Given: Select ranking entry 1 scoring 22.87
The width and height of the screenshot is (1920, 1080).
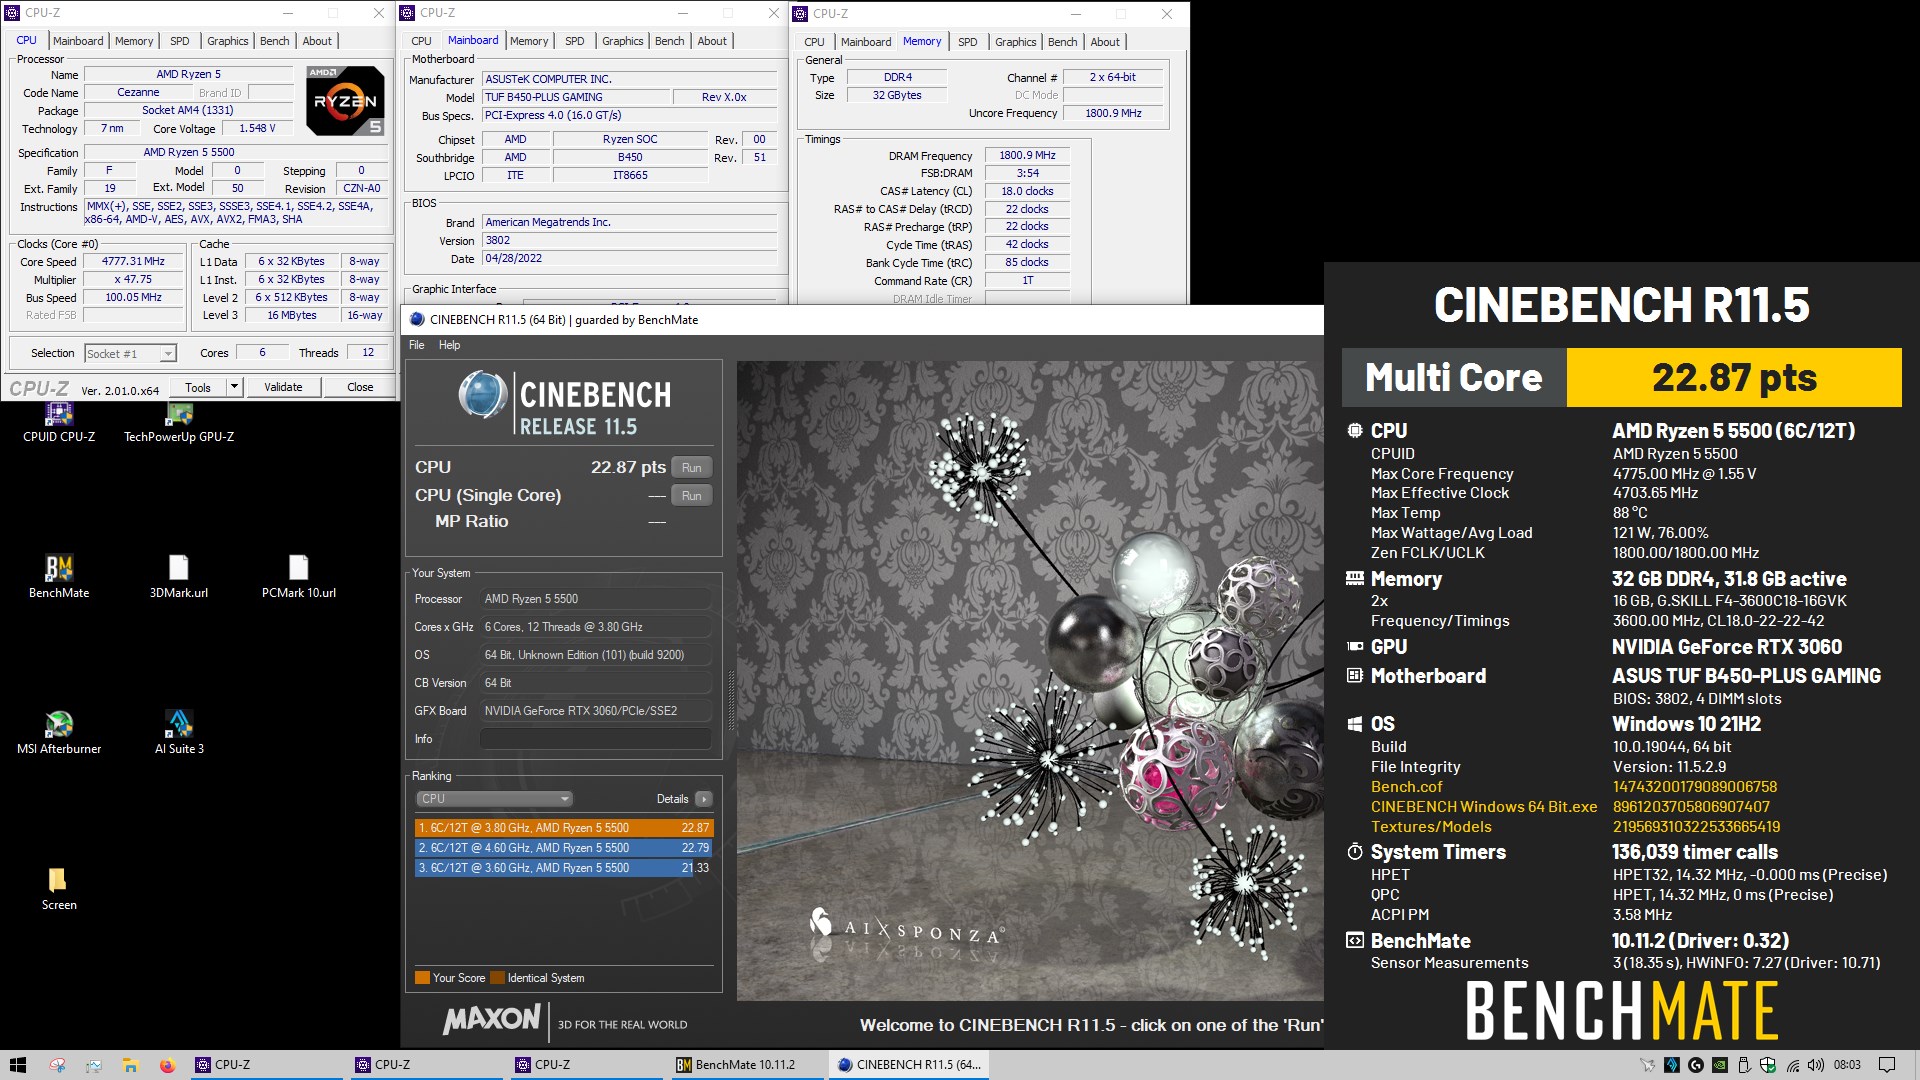Looking at the screenshot, I should [564, 828].
